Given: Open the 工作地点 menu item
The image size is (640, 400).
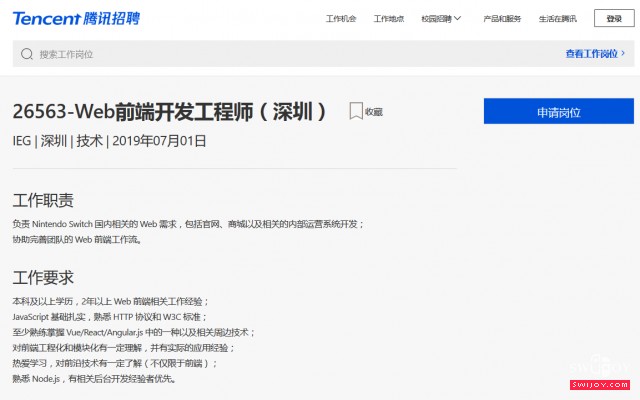Looking at the screenshot, I should click(389, 19).
